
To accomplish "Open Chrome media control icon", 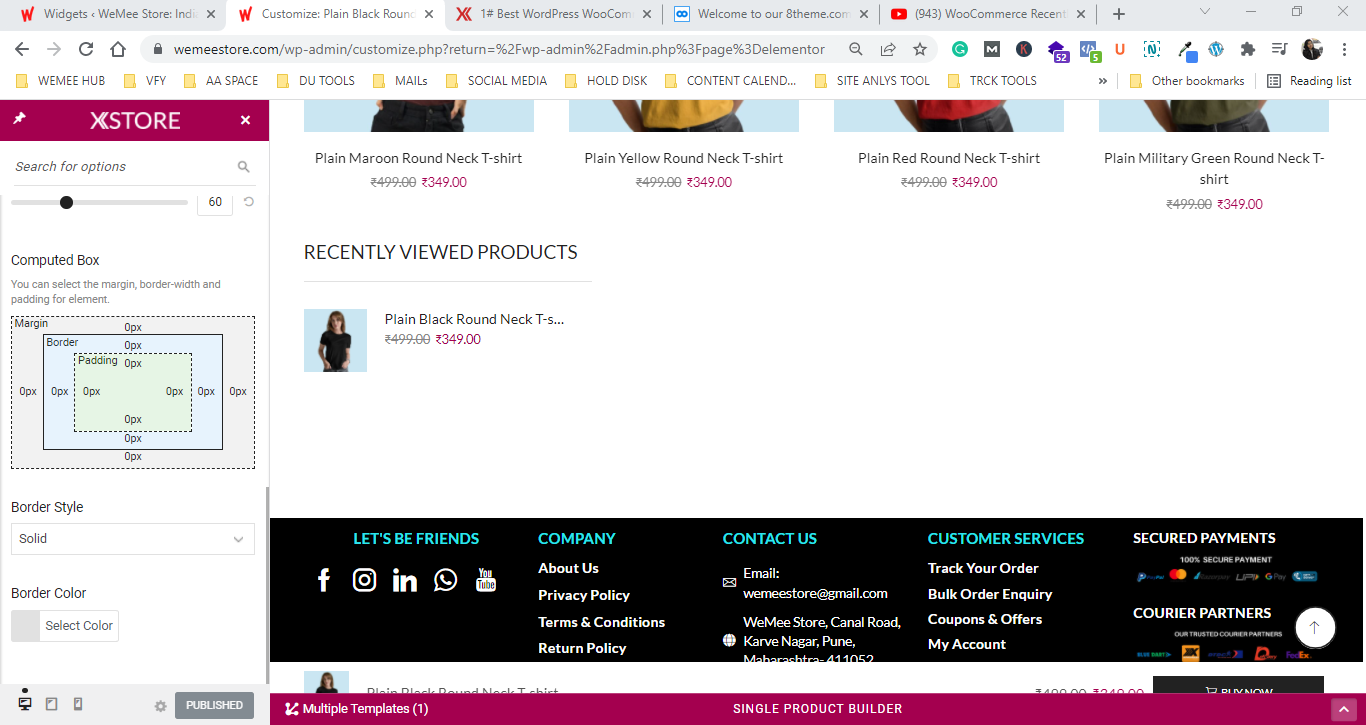I will (x=1279, y=49).
